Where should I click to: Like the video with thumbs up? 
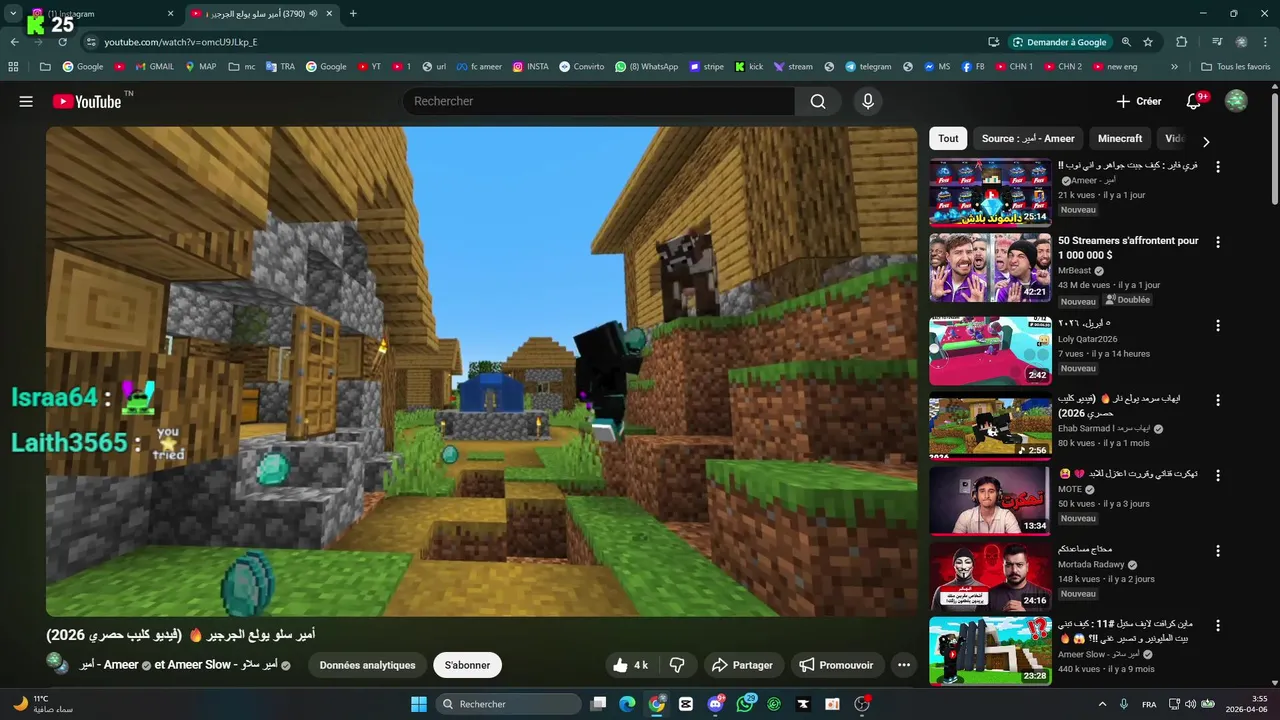click(x=631, y=665)
